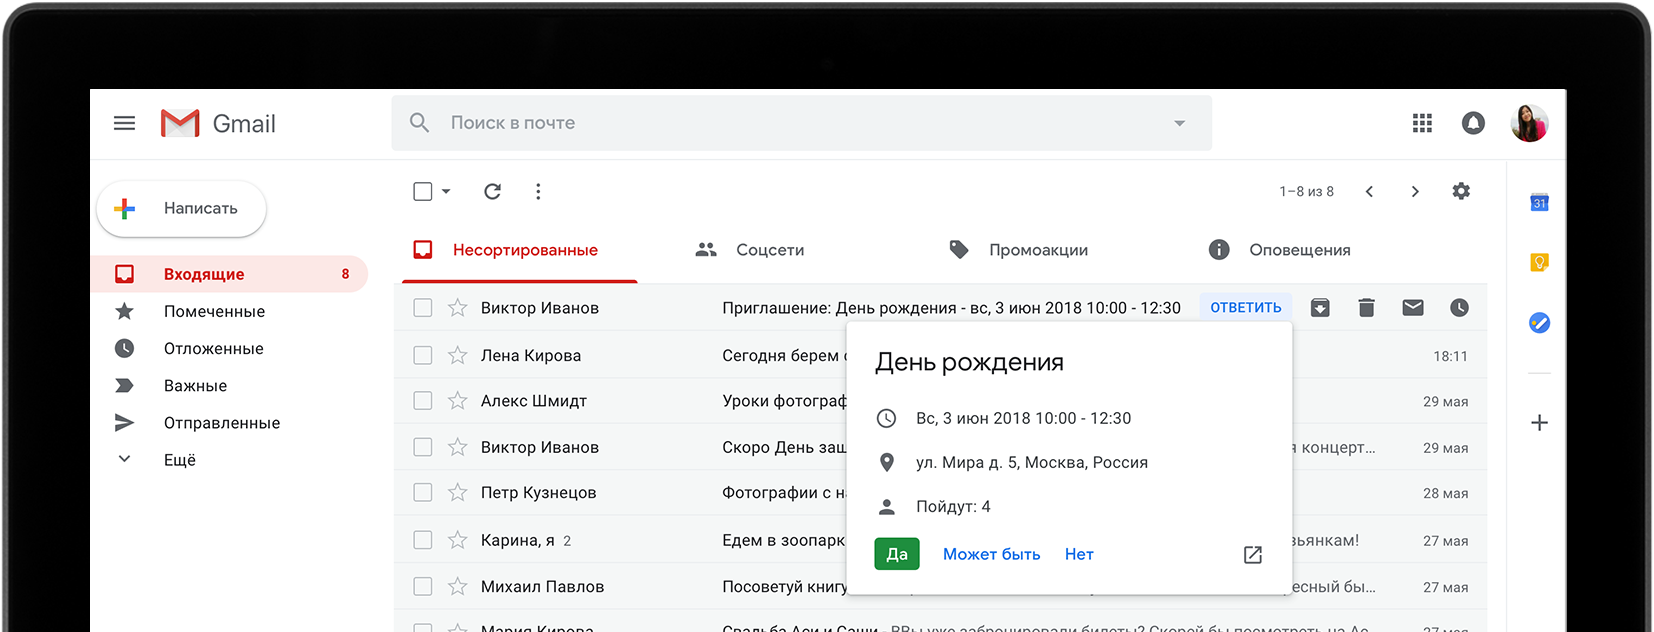Click in the Поиск в почте field
This screenshot has width=1654, height=632.
click(780, 123)
